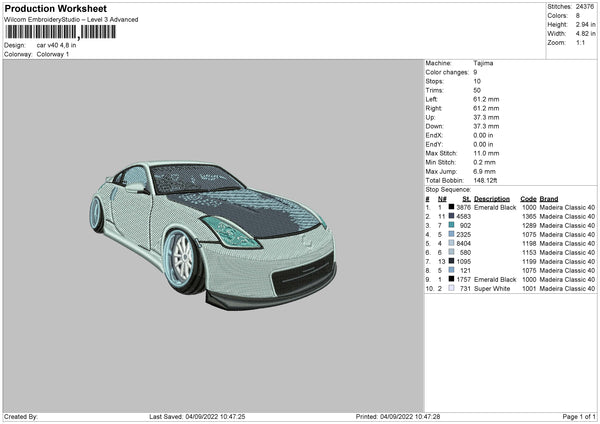Click the N# column header
600x424 pixels.
coord(441,198)
